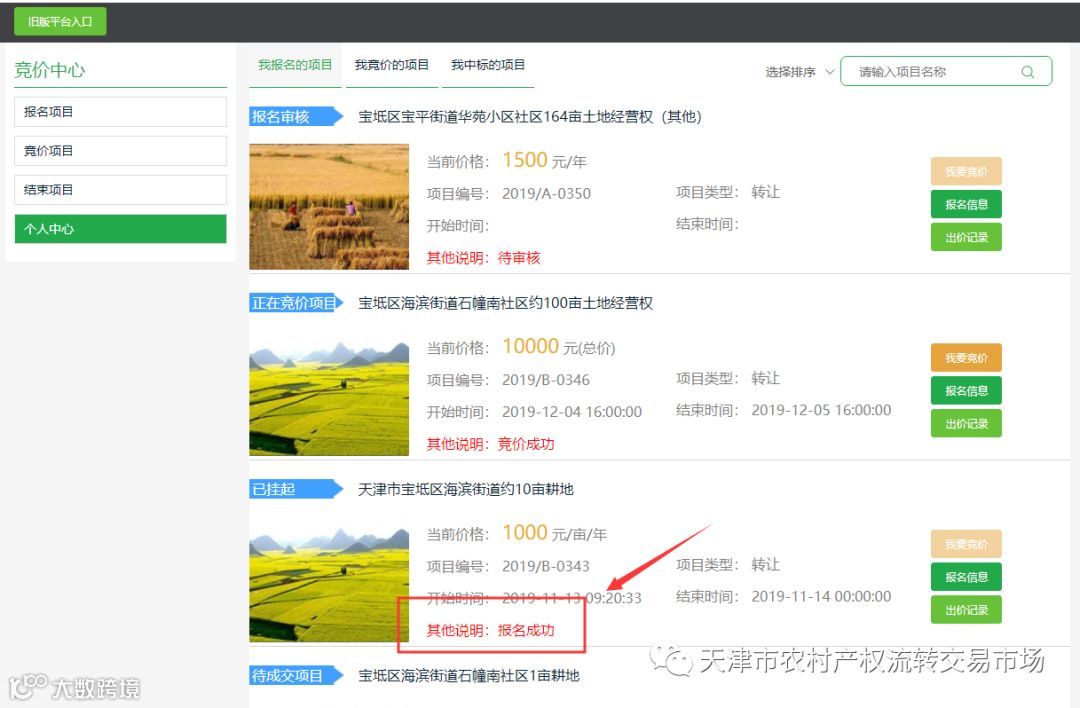The image size is (1080, 708).
Task: Click the 待成交项目 status tag
Action: 295,676
